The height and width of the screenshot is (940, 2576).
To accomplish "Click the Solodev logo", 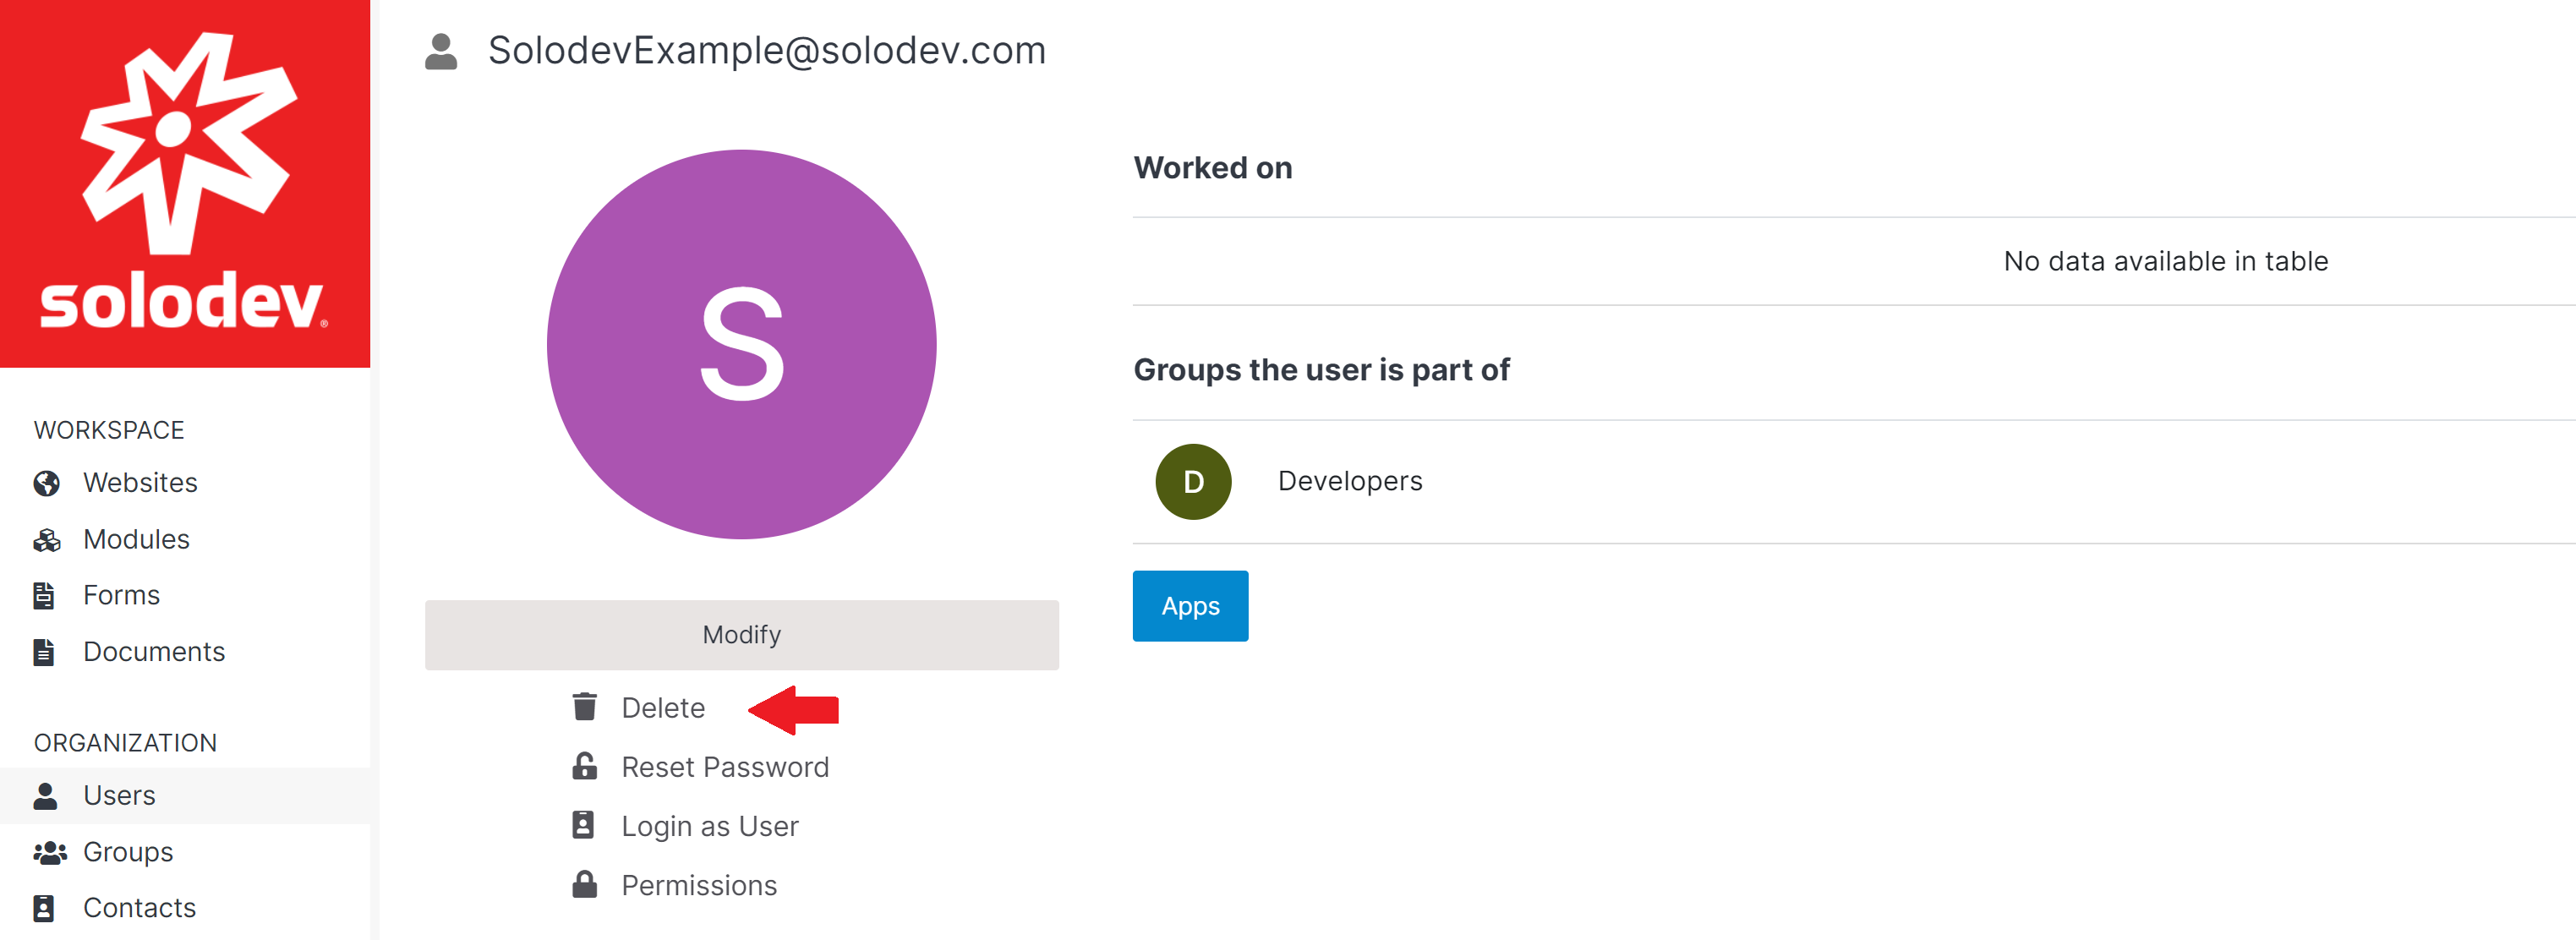I will point(184,183).
